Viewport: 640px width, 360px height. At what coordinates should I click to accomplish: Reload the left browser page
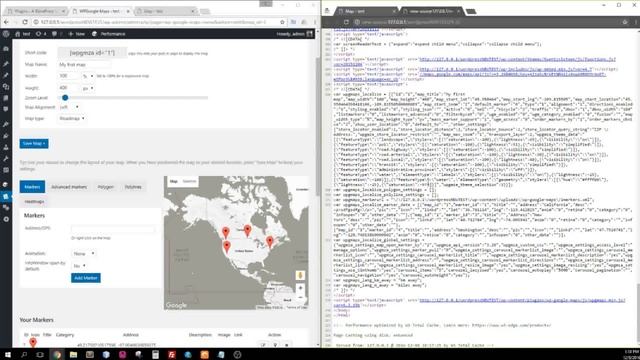(x=24, y=22)
